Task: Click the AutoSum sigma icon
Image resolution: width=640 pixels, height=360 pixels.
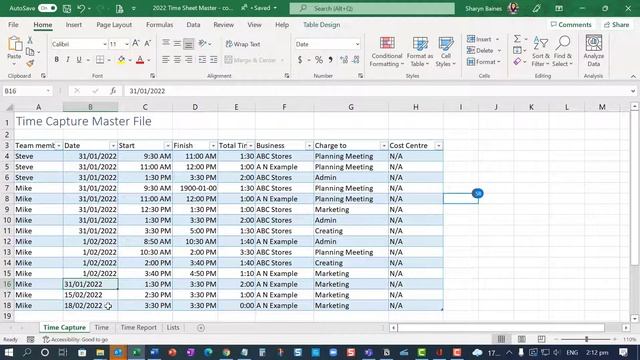Action: (x=517, y=39)
